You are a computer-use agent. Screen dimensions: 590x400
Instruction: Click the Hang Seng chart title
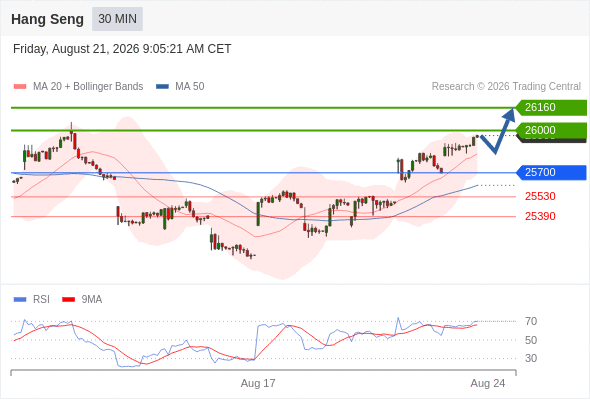[47, 19]
